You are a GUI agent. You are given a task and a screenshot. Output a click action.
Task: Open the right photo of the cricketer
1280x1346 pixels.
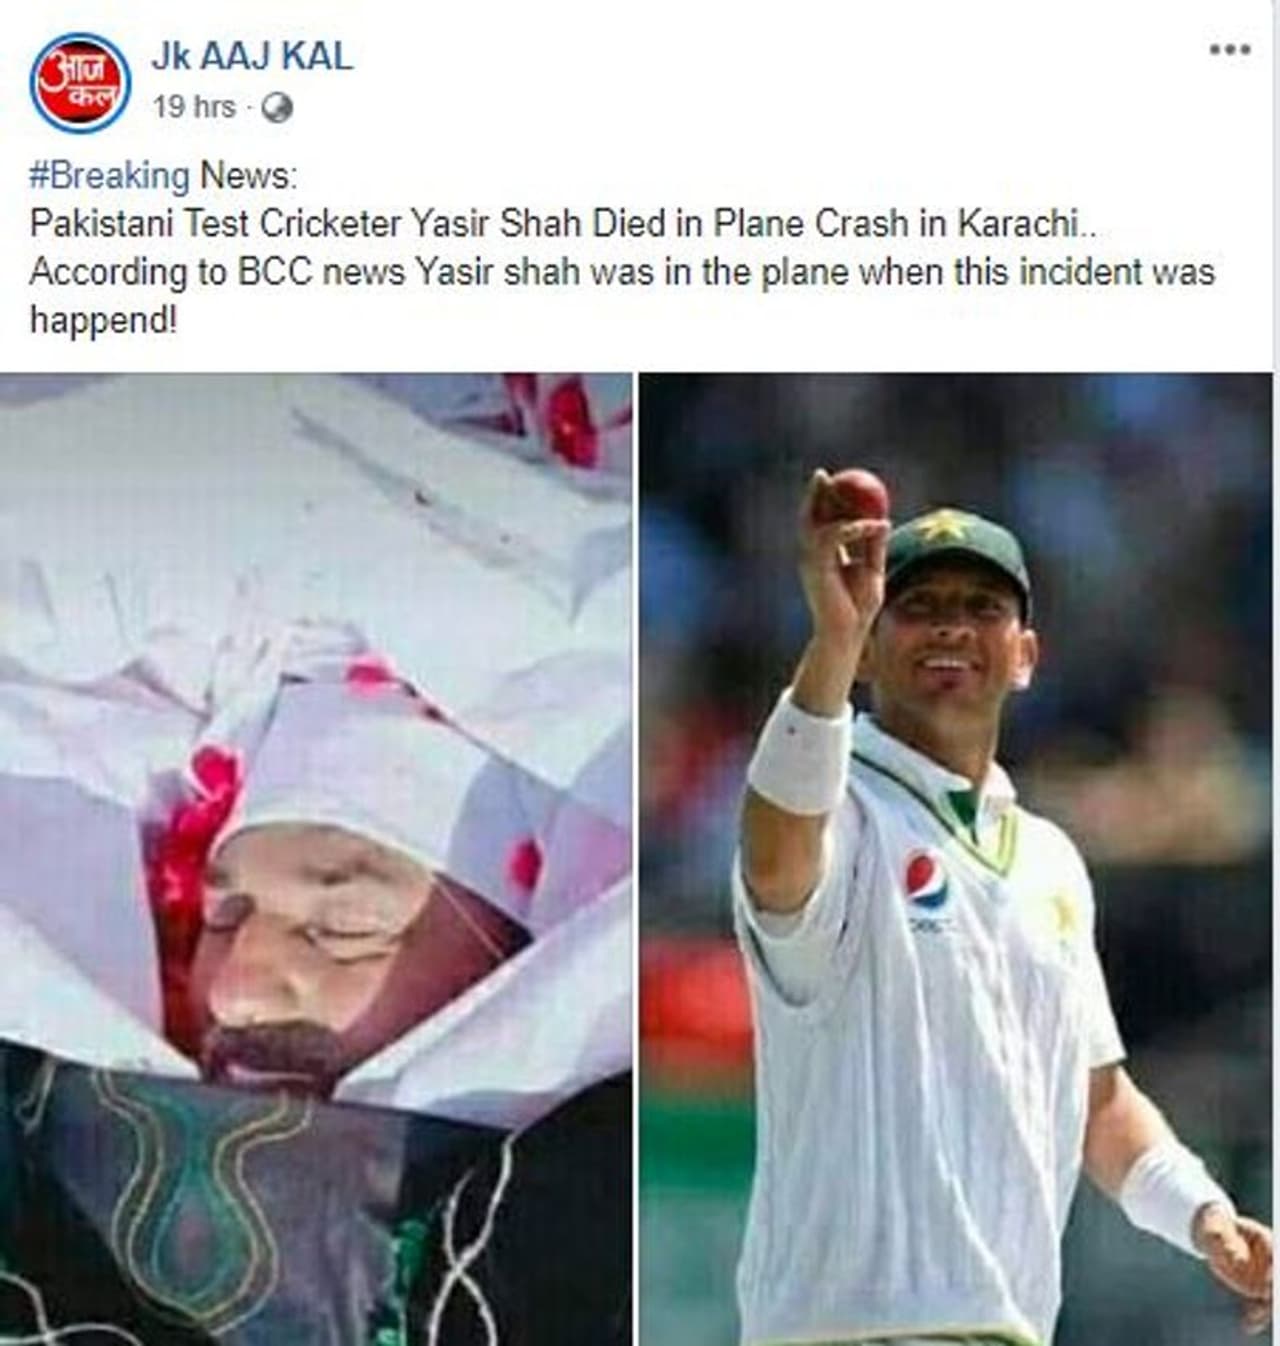click(956, 859)
